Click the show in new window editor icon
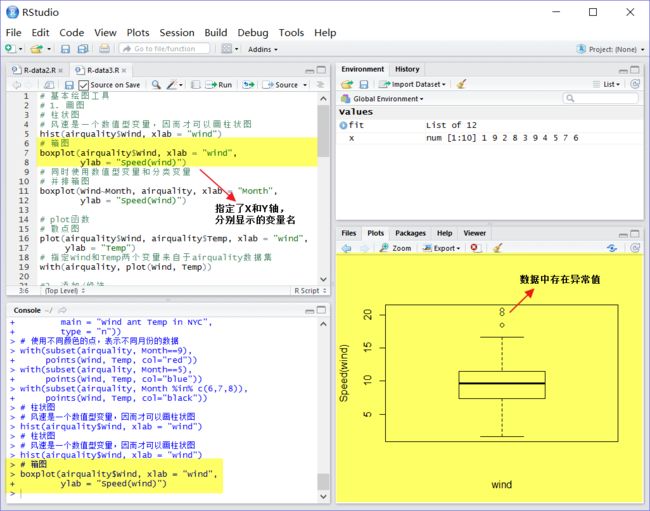 tap(49, 85)
